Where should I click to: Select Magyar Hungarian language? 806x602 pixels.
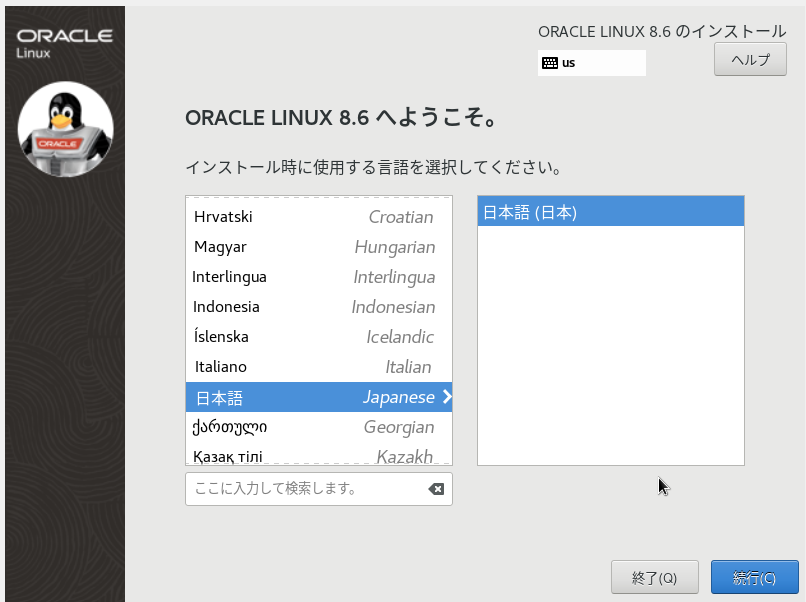click(319, 247)
